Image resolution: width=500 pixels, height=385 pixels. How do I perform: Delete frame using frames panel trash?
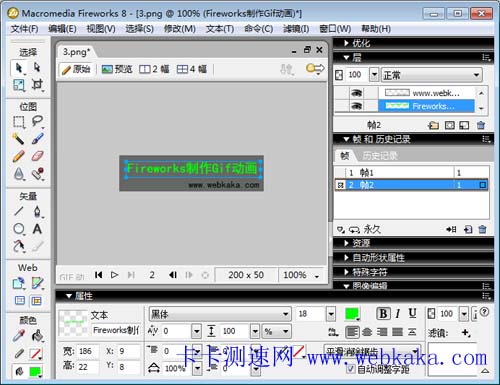[482, 229]
